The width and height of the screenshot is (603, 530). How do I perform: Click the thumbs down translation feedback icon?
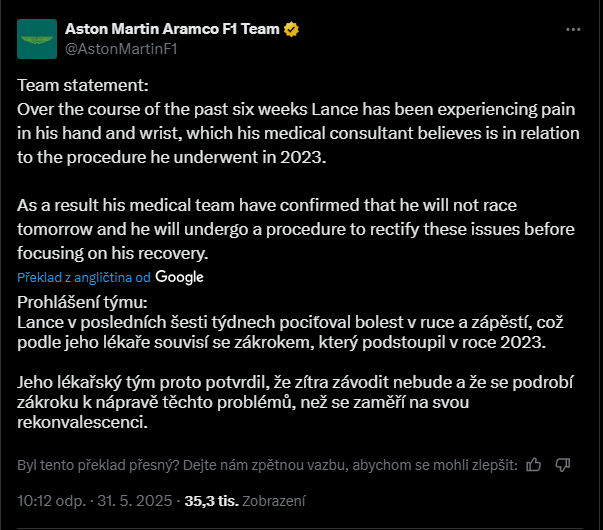(563, 465)
